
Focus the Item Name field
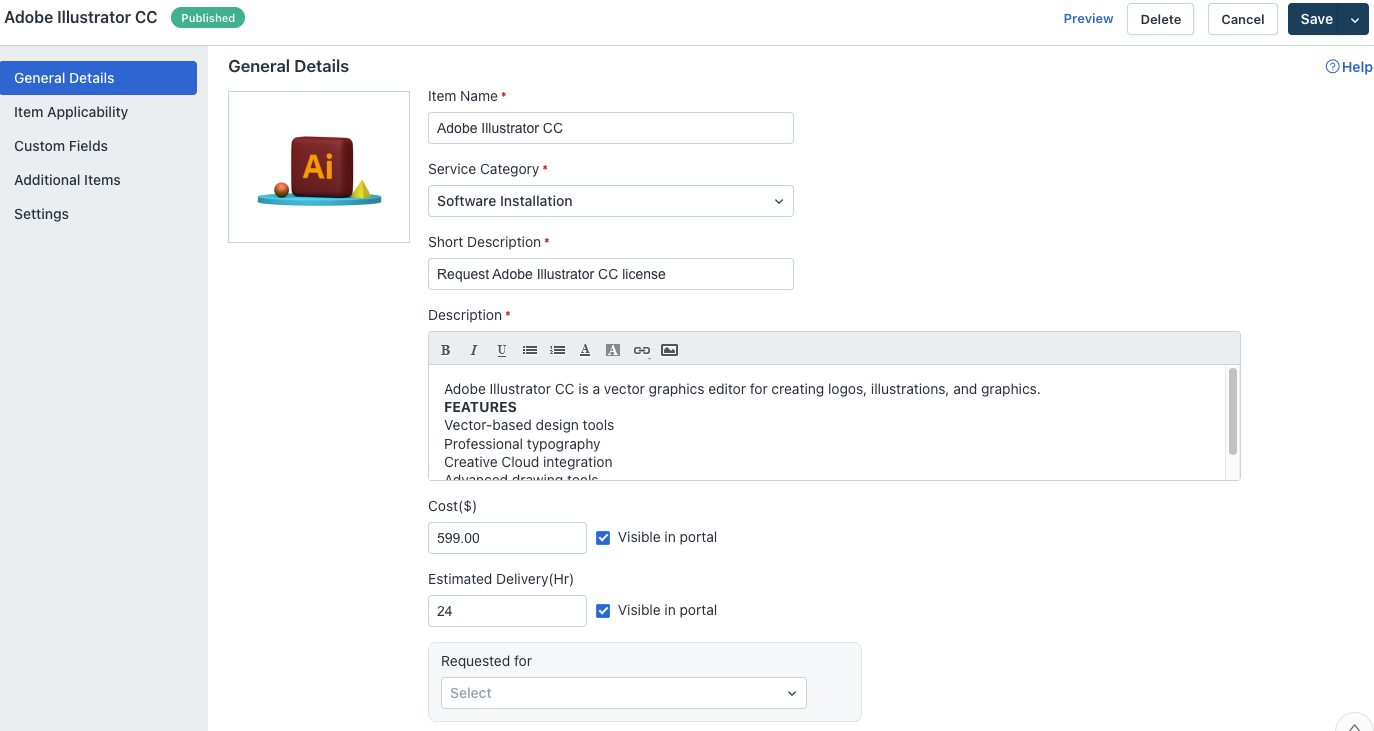click(x=611, y=128)
